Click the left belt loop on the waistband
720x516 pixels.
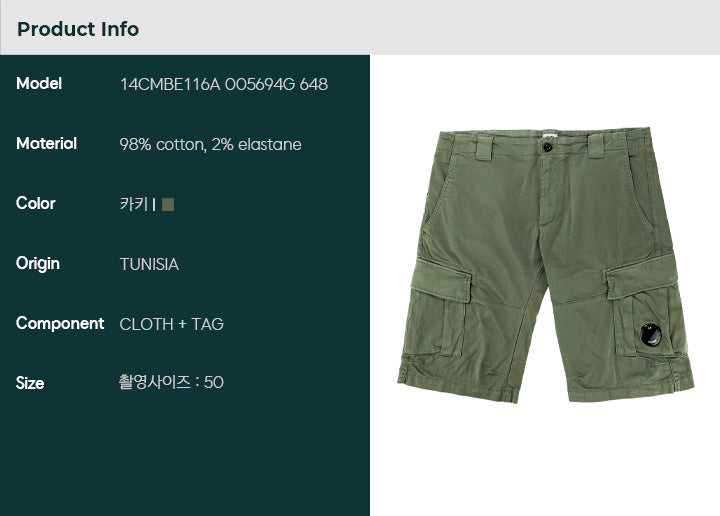pyautogui.click(x=484, y=148)
